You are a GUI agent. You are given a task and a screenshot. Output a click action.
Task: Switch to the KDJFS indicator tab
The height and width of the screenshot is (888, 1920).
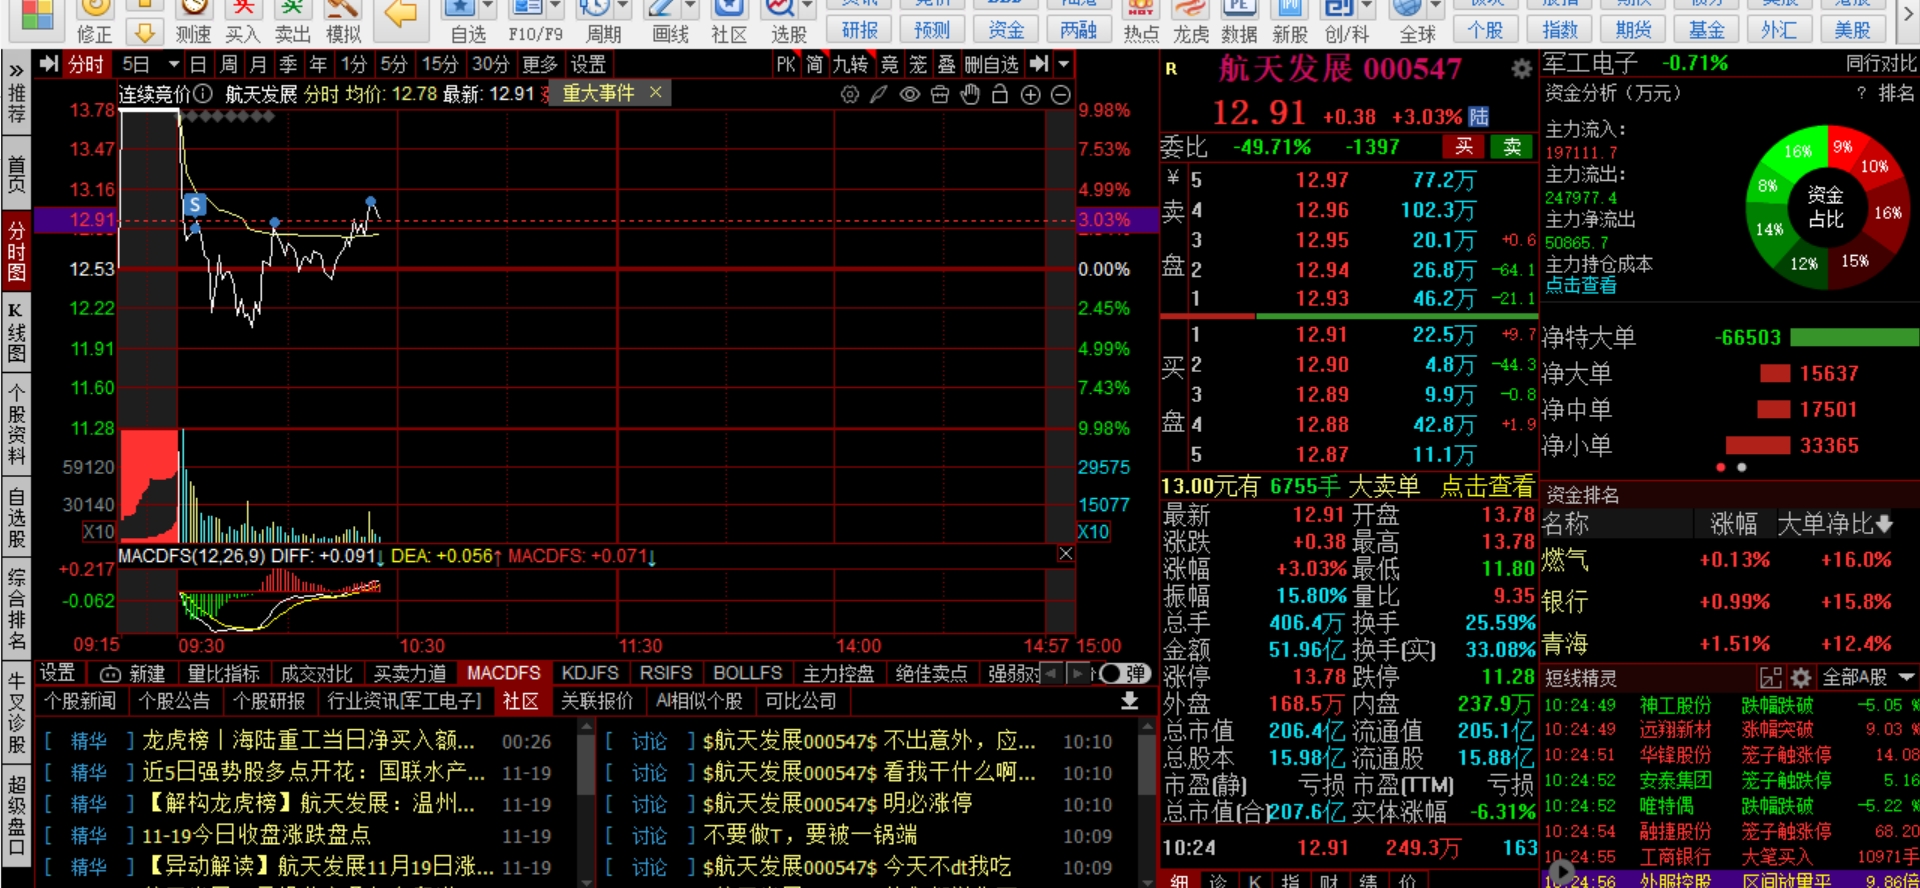[590, 673]
